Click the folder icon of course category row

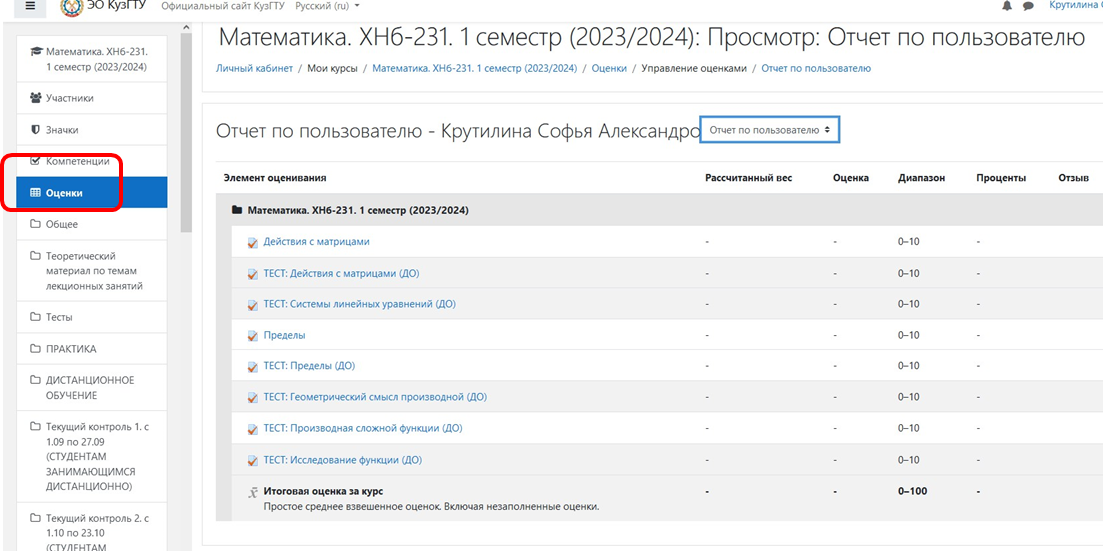(x=237, y=210)
